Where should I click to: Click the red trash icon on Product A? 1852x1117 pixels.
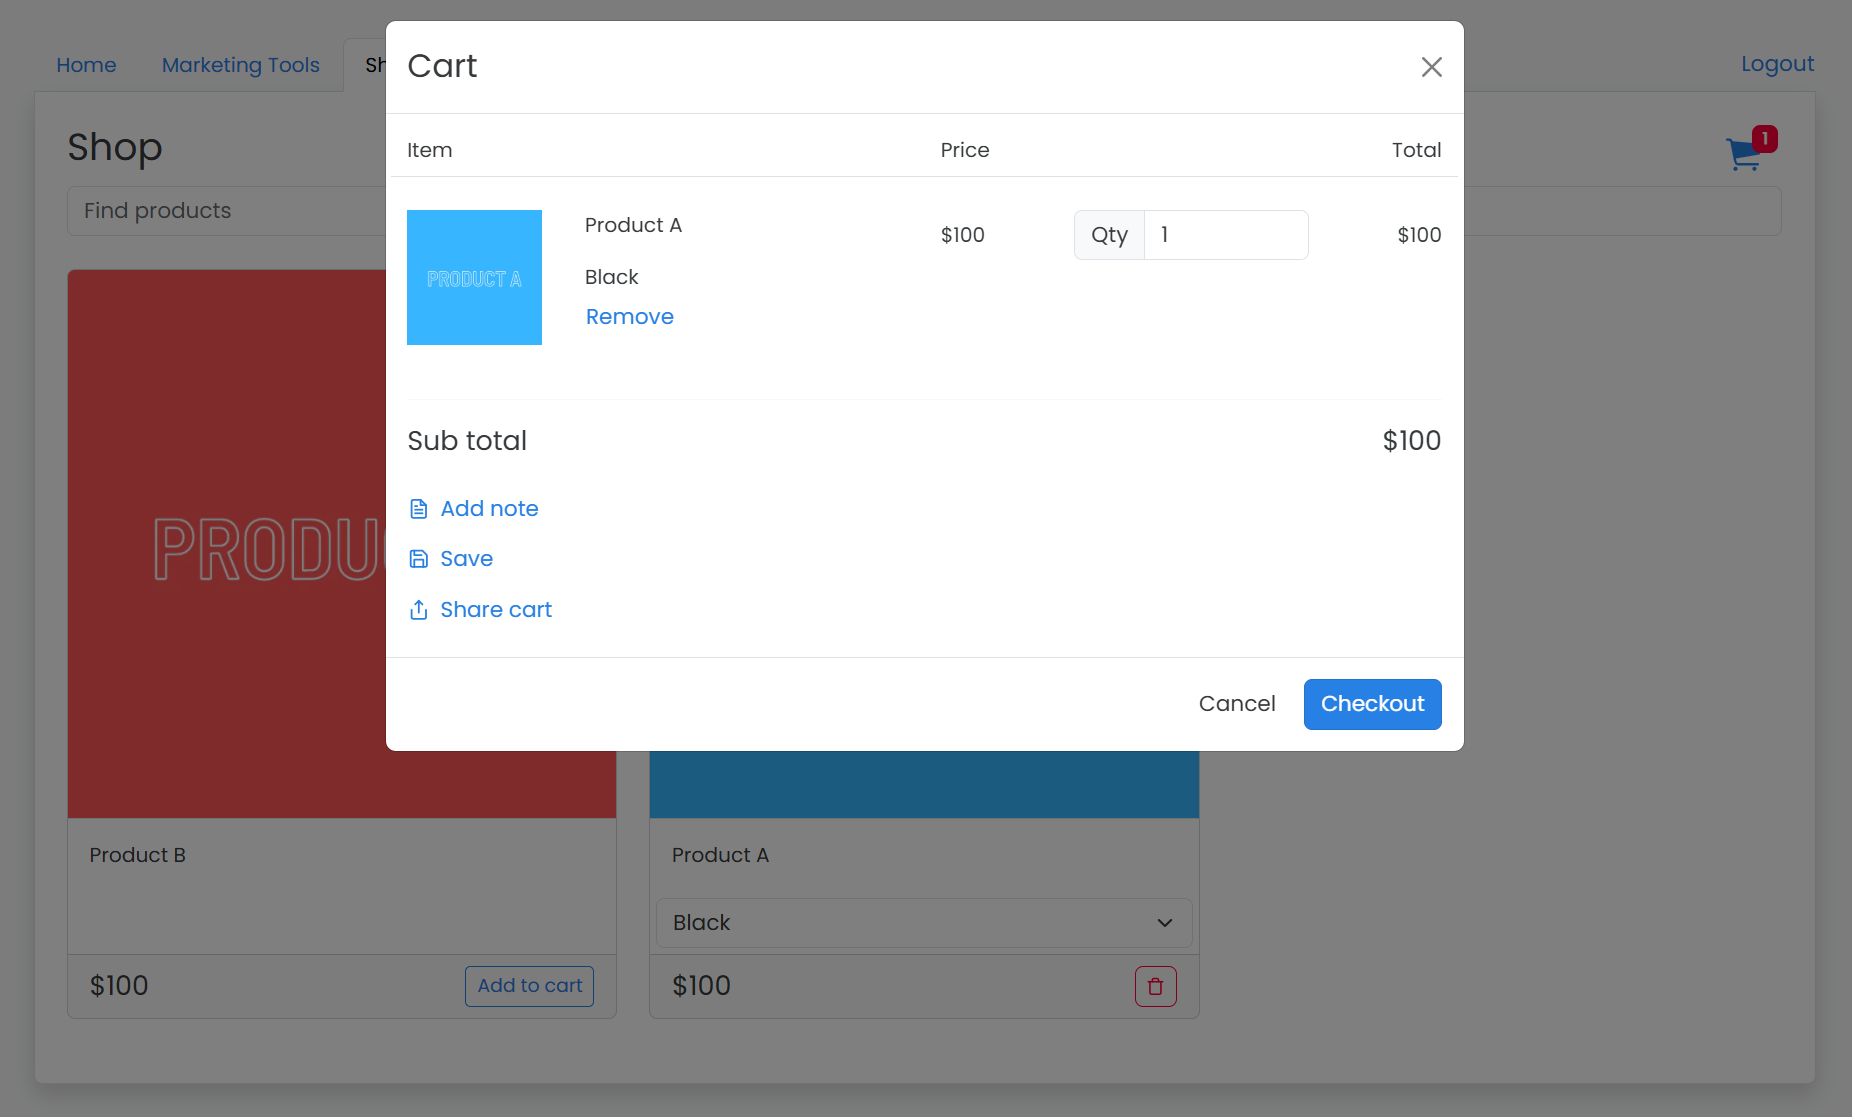1155,986
